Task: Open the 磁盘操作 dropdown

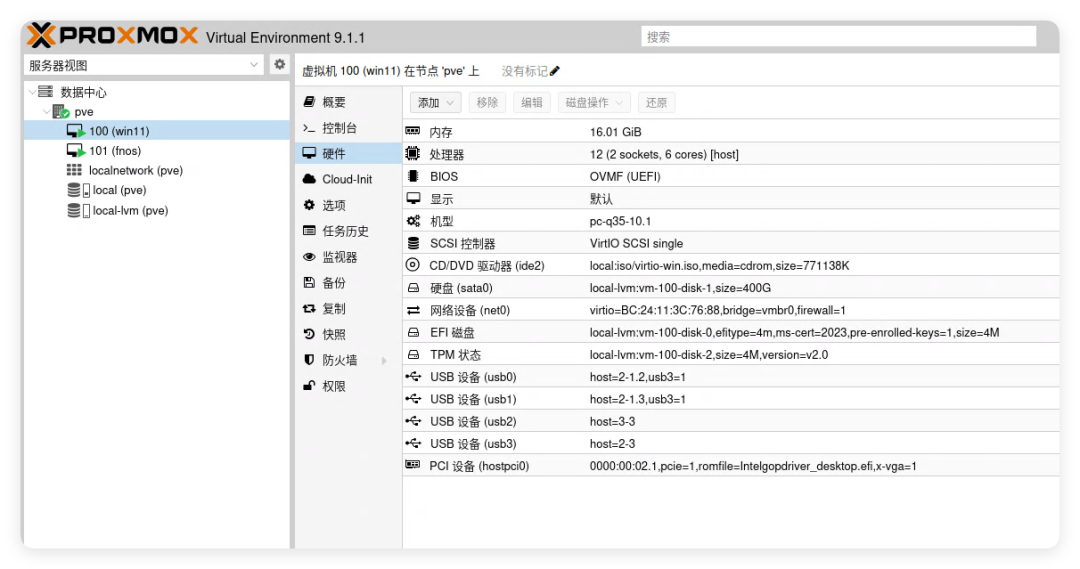Action: pos(594,103)
